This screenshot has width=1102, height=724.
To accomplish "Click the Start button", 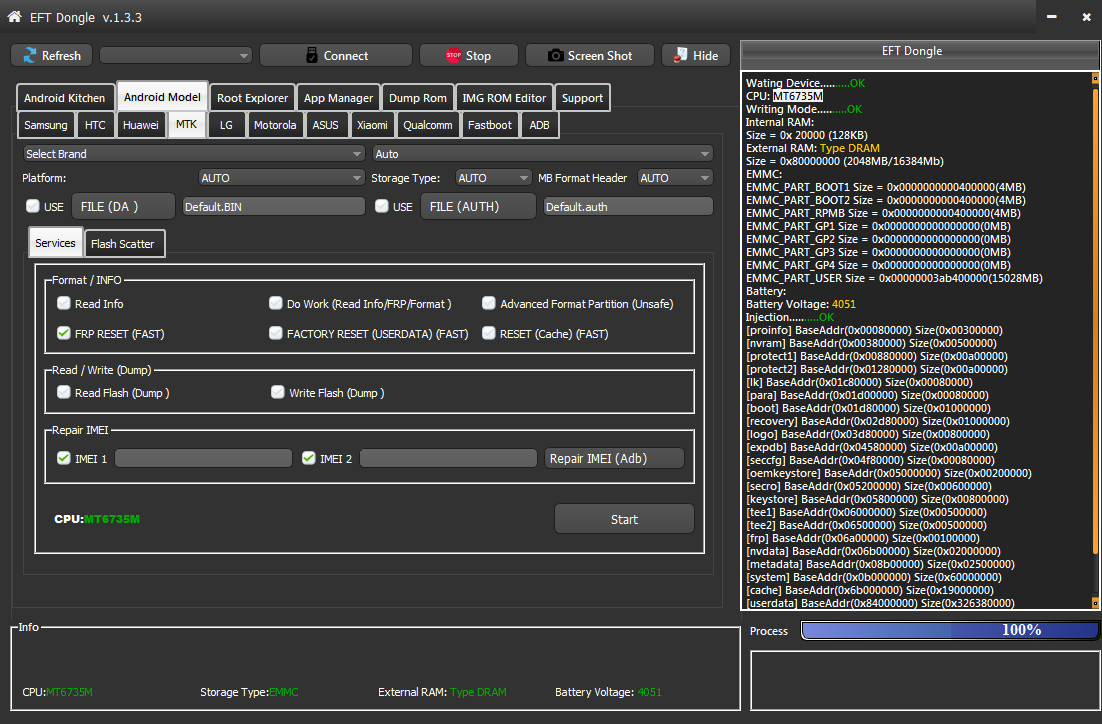I will [x=624, y=519].
